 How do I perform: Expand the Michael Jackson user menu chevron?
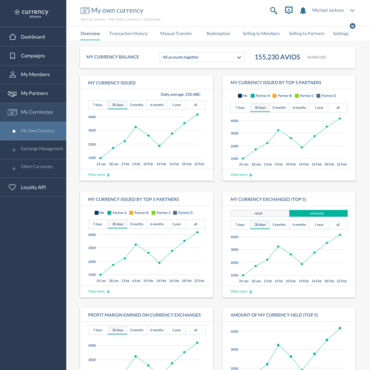[352, 11]
